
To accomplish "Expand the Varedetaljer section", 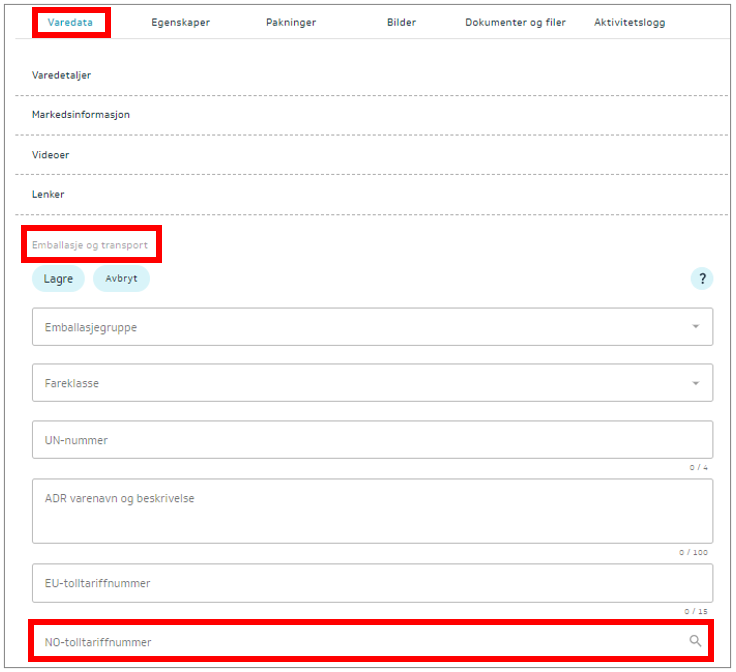I will (x=62, y=75).
